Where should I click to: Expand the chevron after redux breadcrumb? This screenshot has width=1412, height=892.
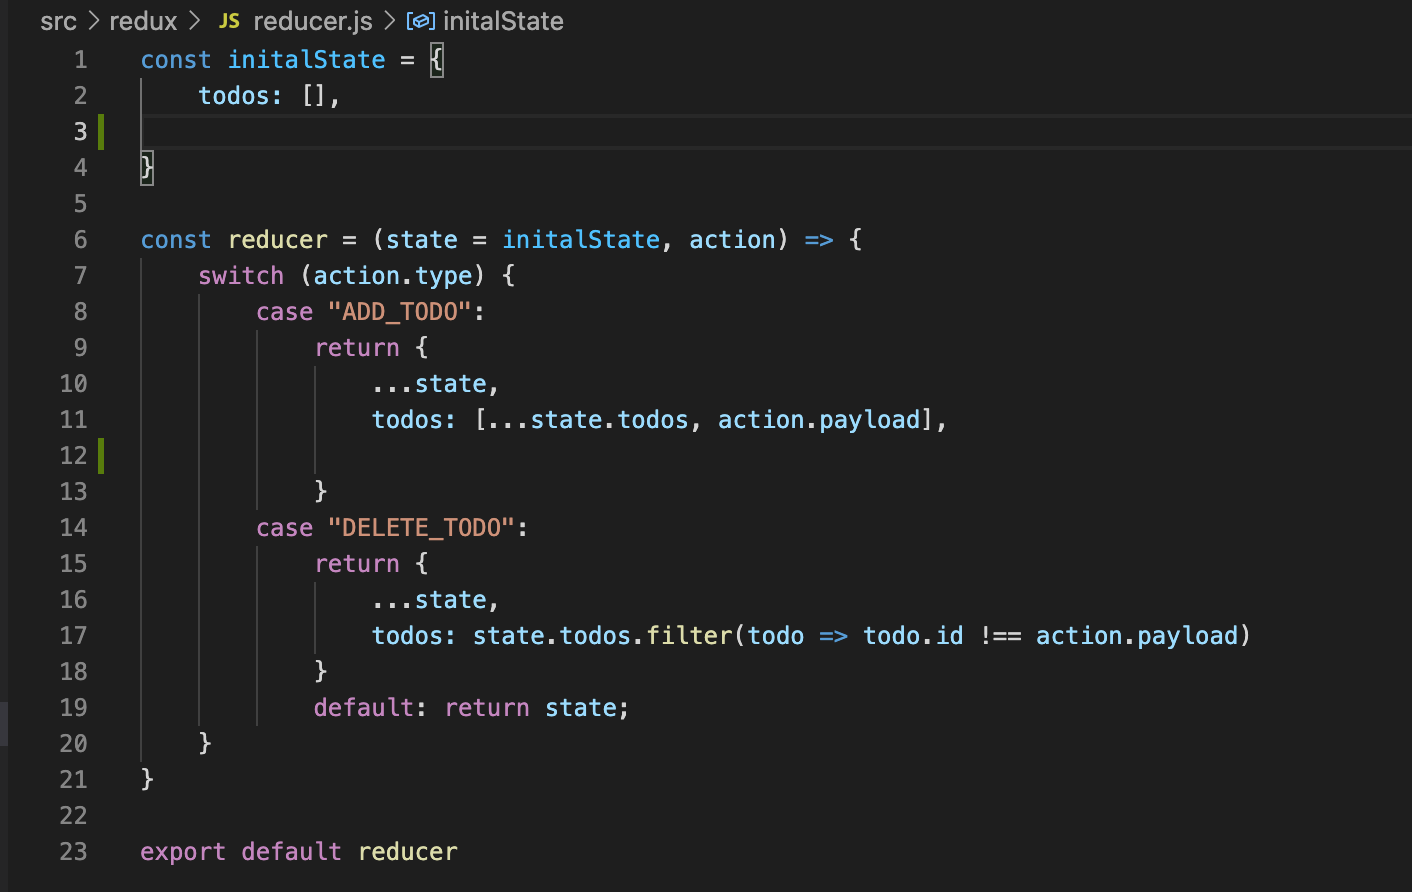point(194,21)
